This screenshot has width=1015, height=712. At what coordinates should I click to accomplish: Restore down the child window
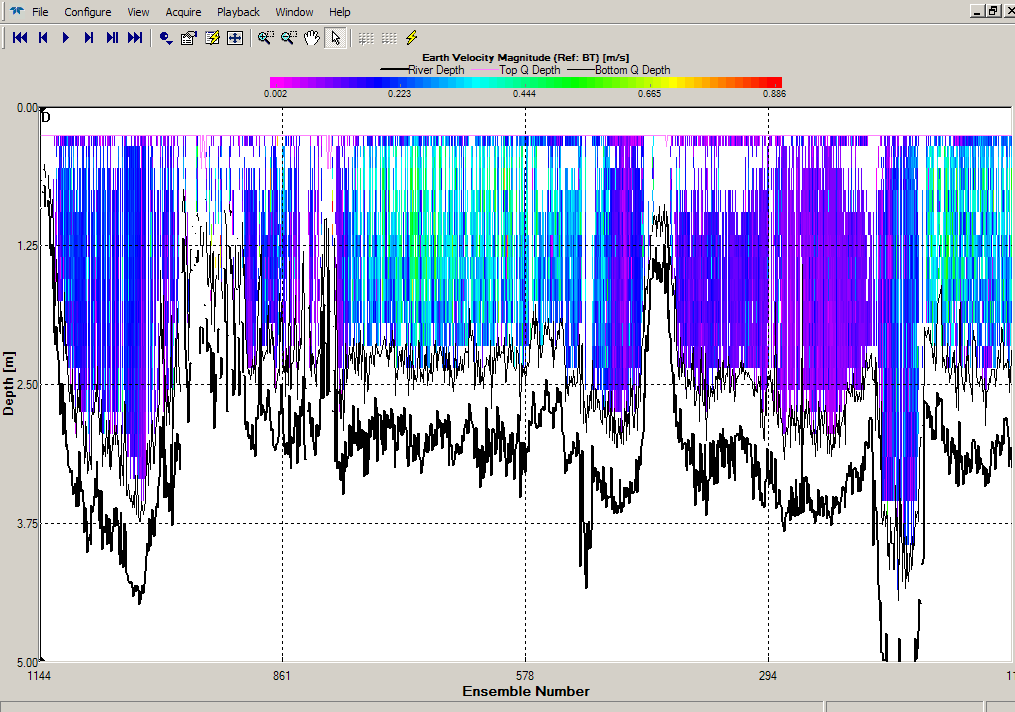[x=992, y=11]
